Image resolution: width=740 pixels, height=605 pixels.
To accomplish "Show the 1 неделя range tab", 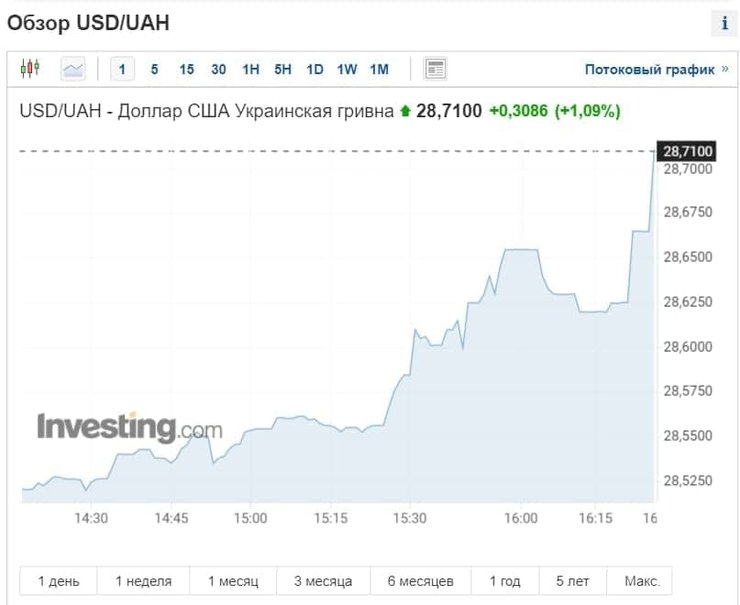I will [143, 581].
